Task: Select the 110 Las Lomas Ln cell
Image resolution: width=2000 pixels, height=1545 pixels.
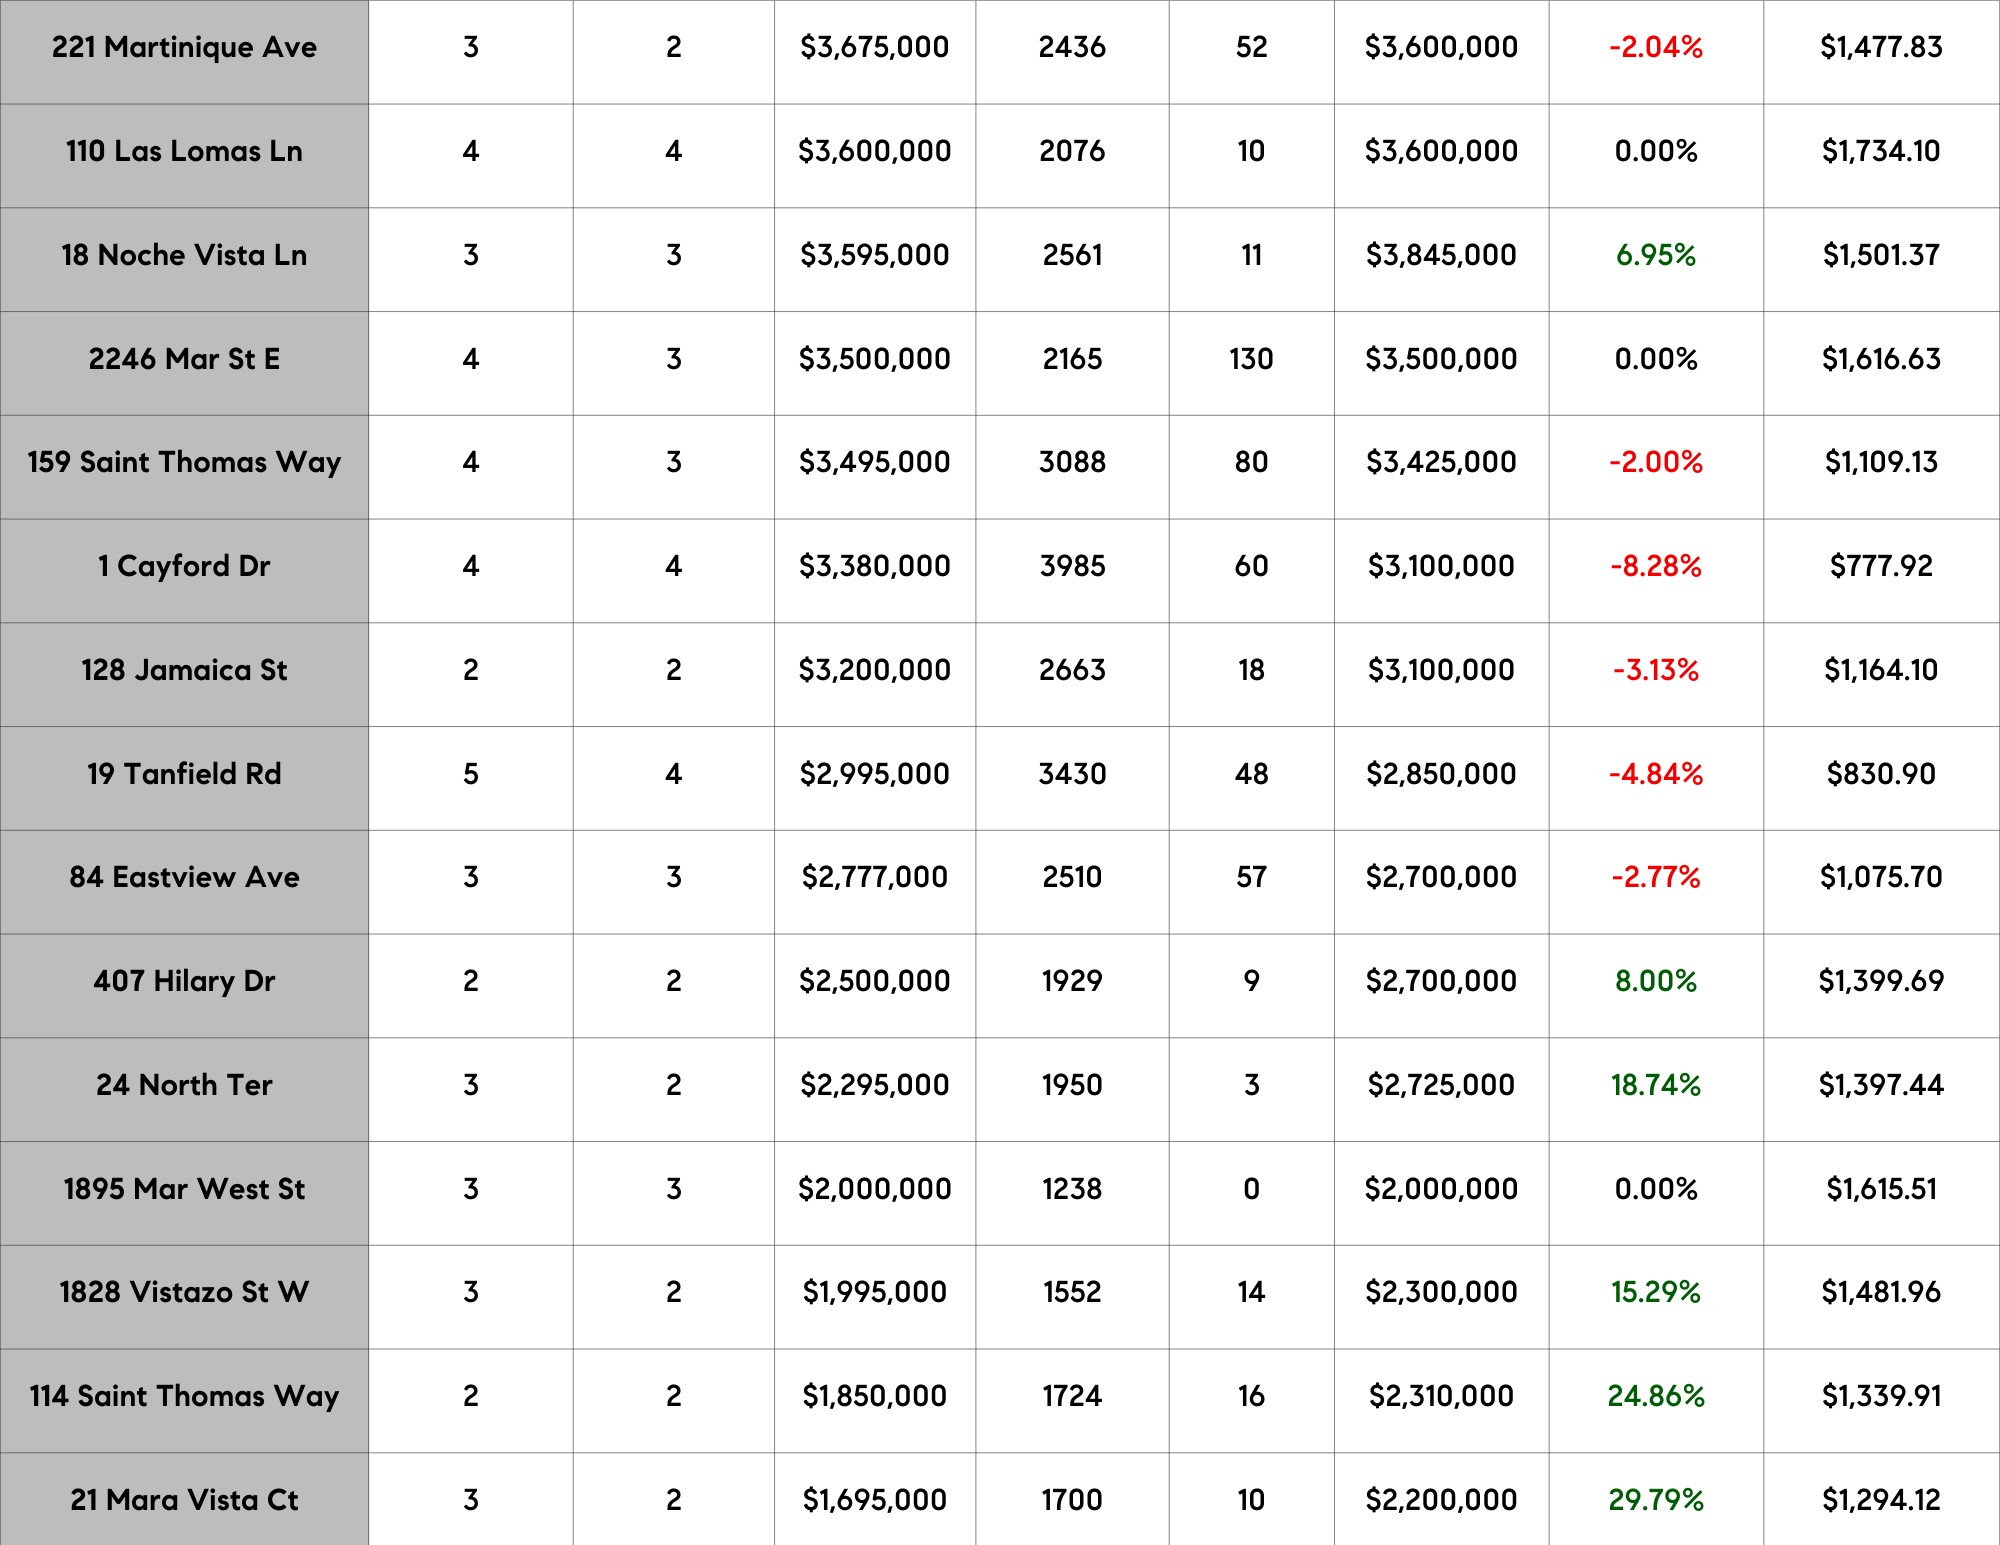Action: pyautogui.click(x=184, y=151)
